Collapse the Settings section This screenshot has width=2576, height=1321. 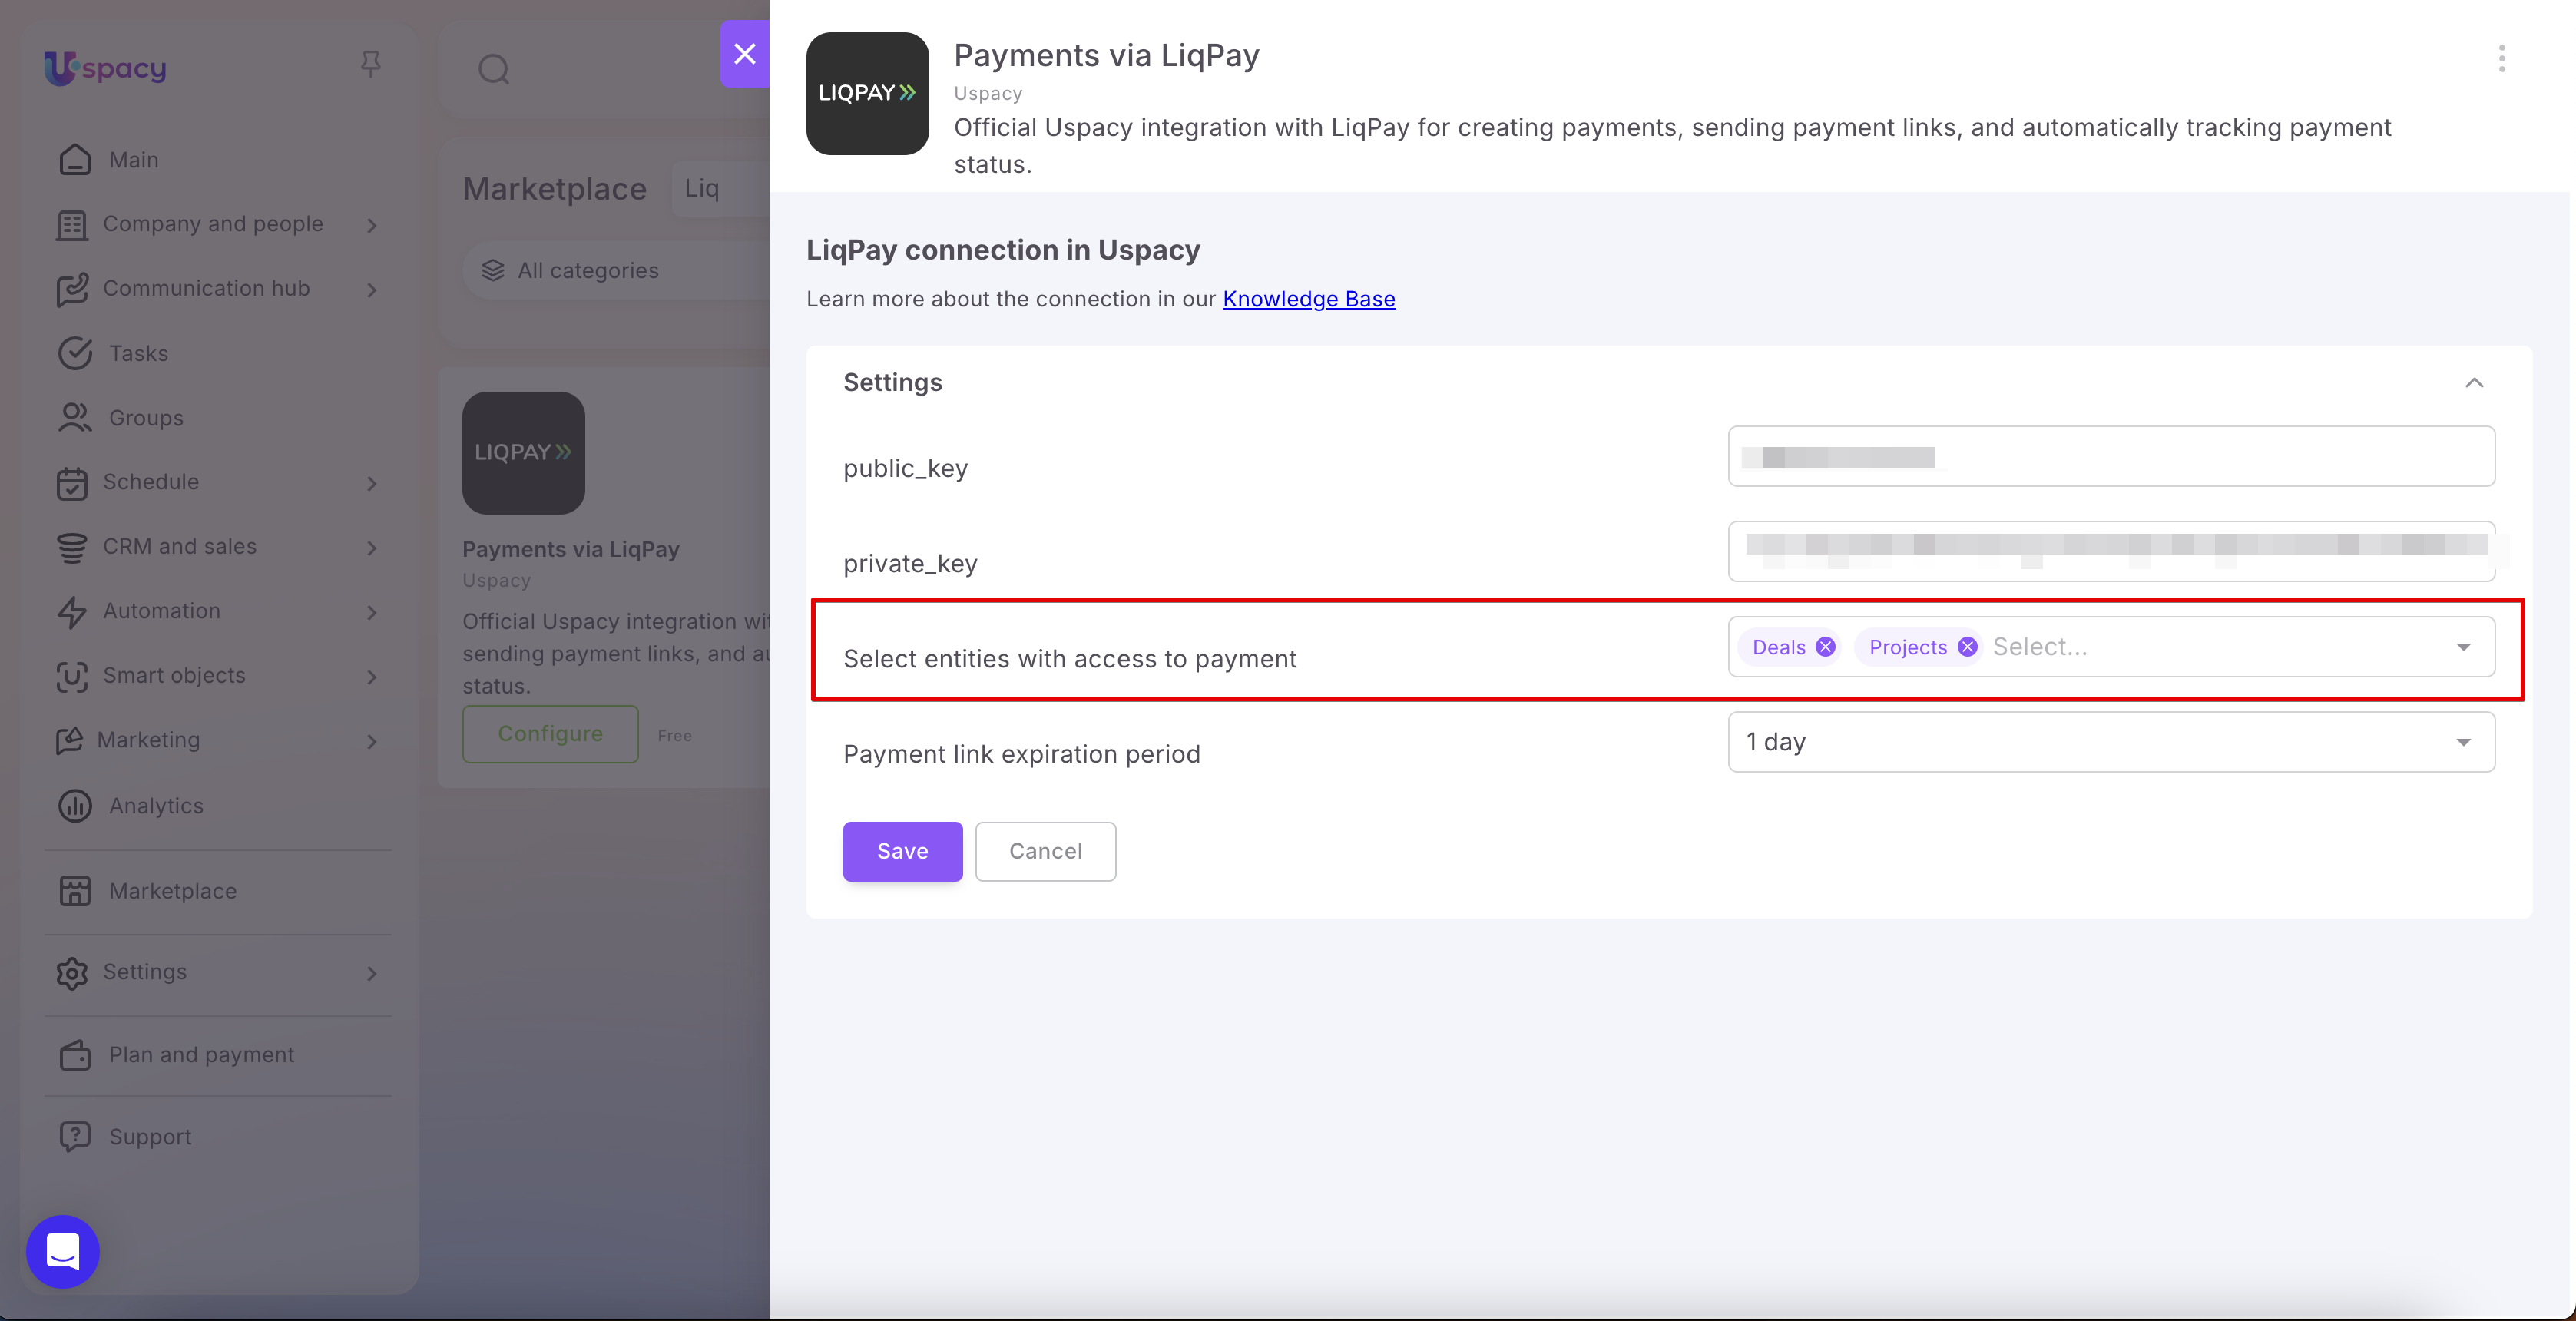(x=2474, y=383)
